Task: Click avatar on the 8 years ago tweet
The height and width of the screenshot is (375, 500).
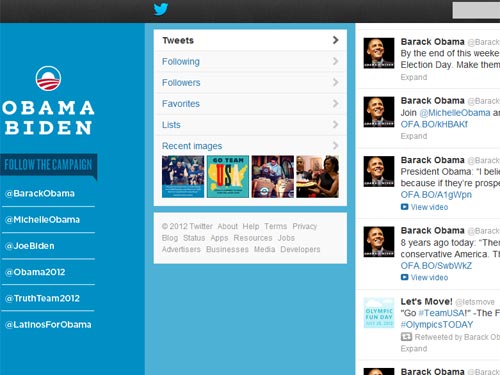Action: 379,242
